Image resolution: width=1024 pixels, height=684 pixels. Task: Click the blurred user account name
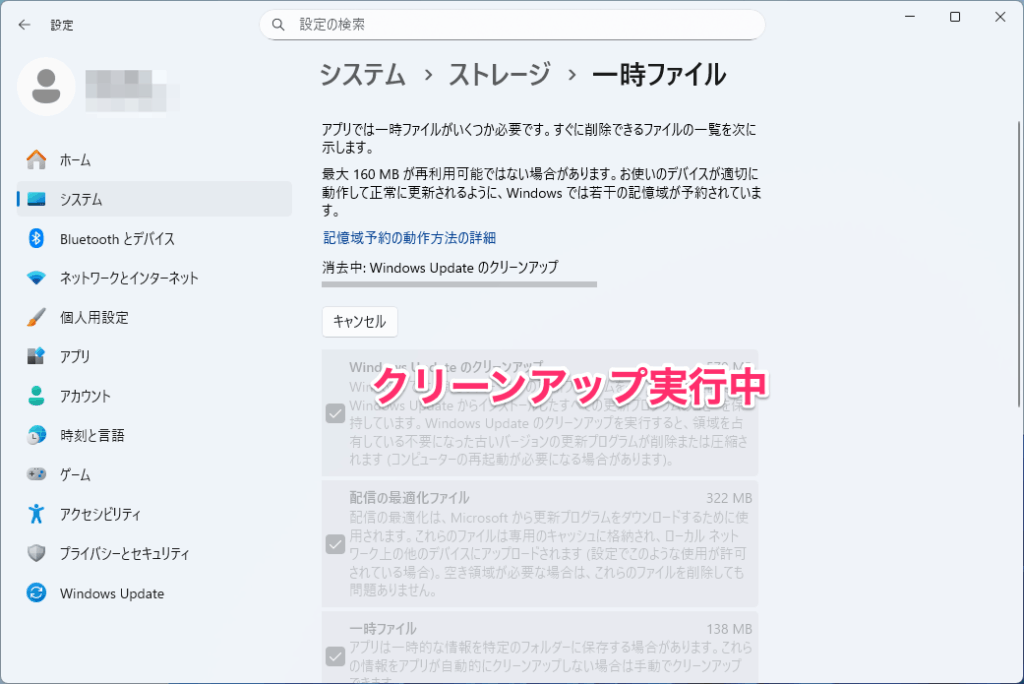pos(131,90)
